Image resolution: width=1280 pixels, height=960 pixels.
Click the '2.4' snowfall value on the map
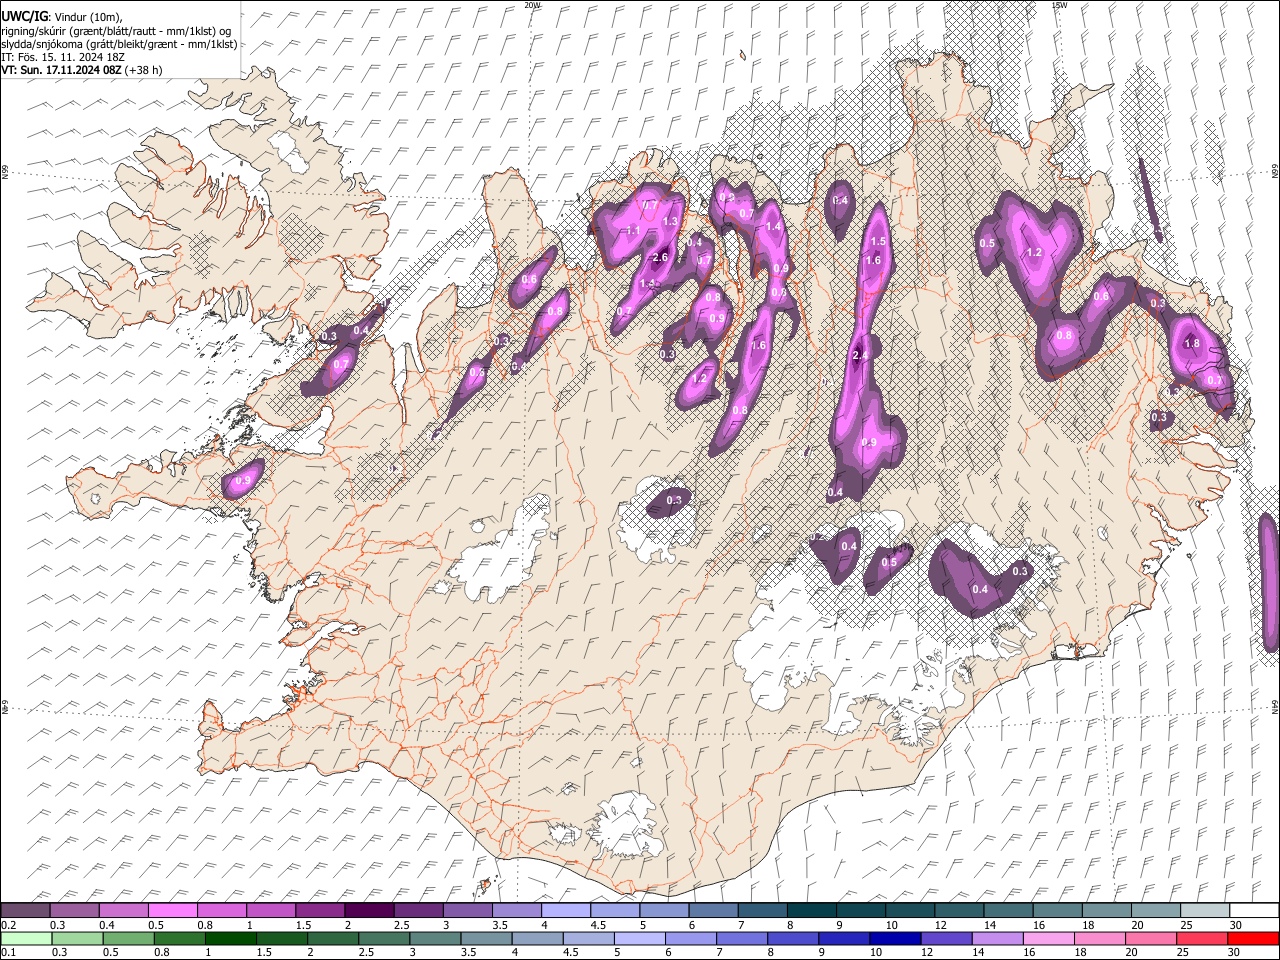pos(860,356)
